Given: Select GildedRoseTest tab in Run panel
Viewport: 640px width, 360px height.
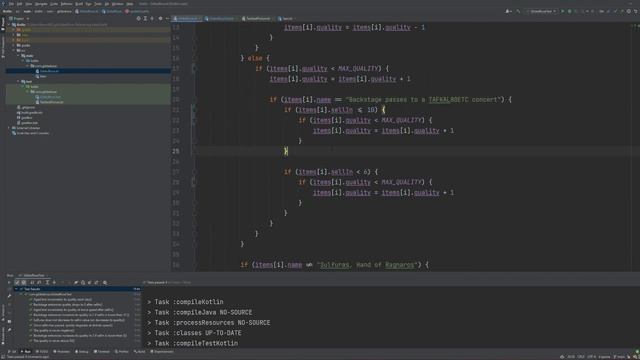Looking at the screenshot, I should tap(33, 276).
